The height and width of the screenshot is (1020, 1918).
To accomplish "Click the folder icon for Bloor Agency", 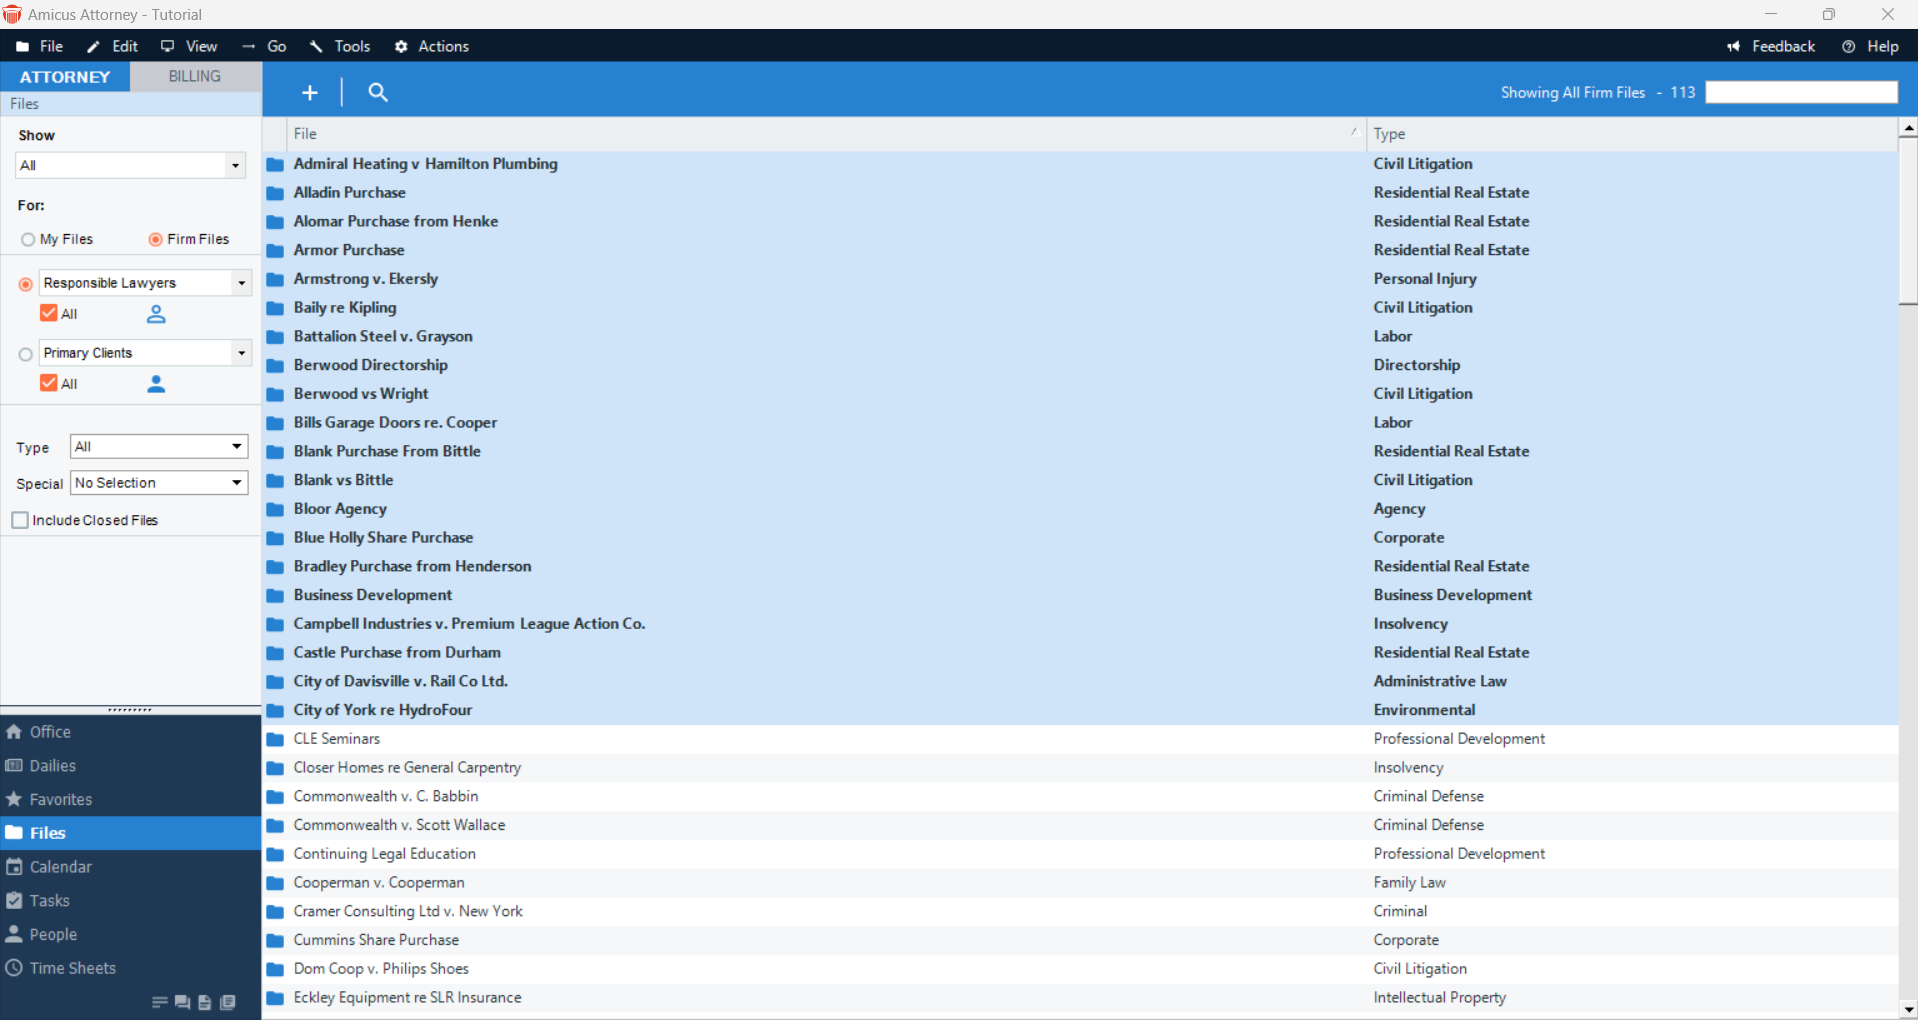I will 275,509.
